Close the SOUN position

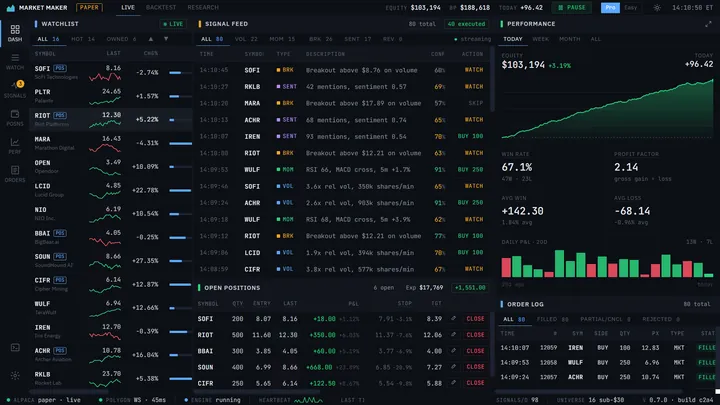[475, 366]
